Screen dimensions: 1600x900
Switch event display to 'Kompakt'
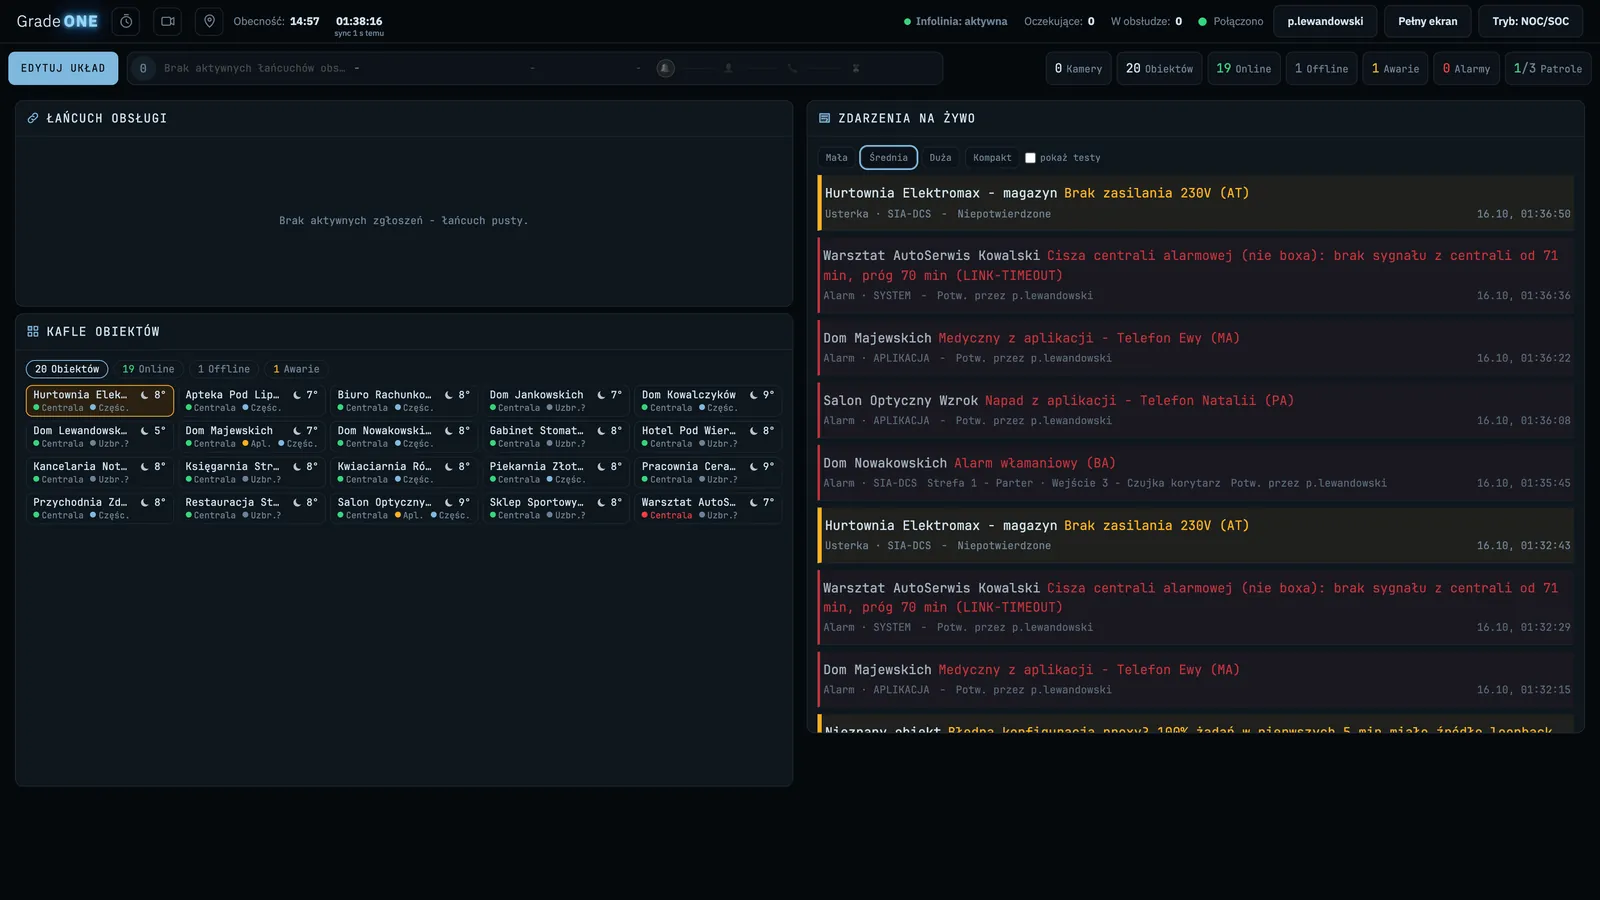[992, 158]
